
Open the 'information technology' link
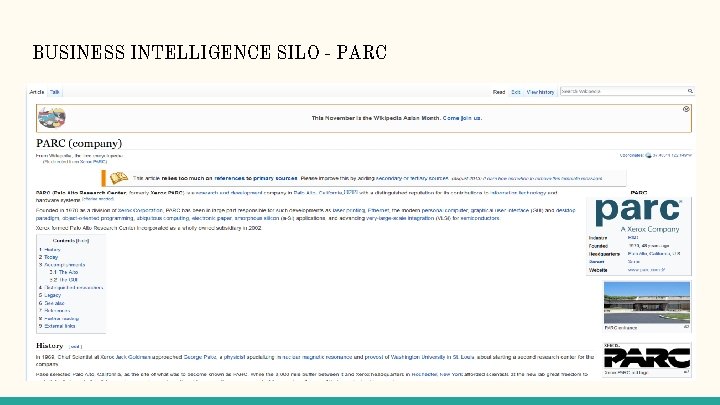point(518,193)
